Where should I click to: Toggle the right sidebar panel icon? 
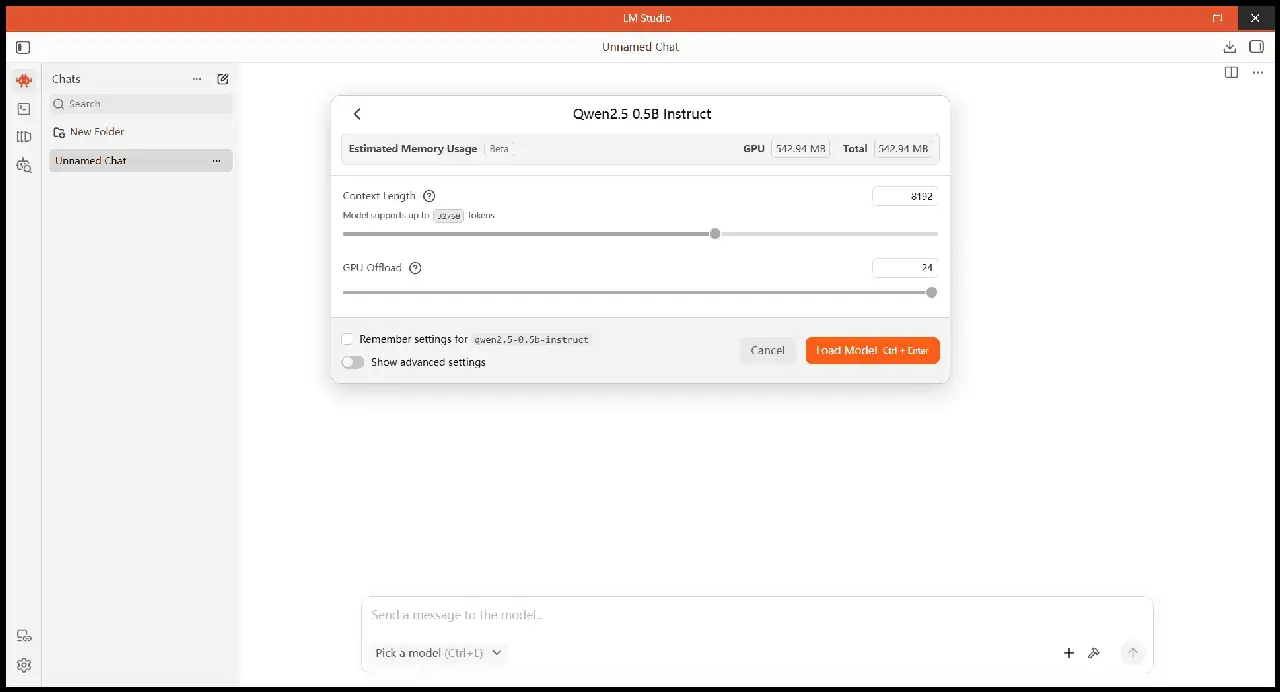1257,47
